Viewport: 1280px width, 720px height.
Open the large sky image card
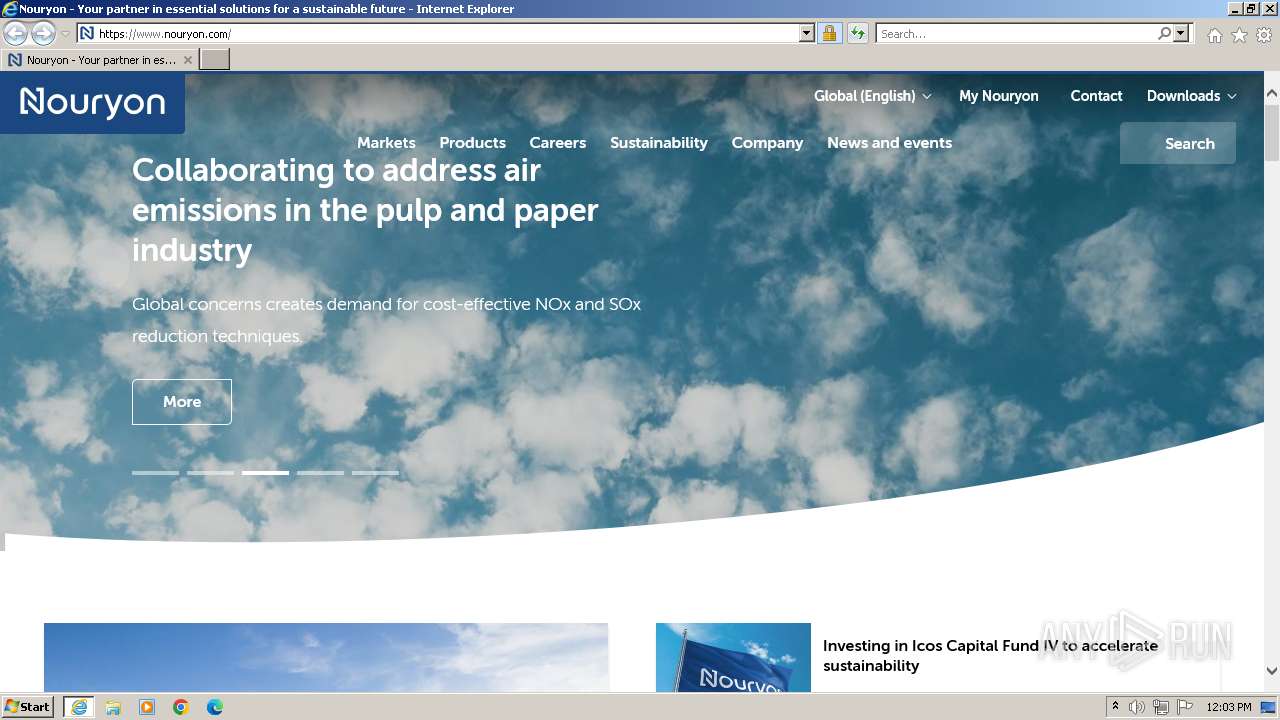click(326, 658)
